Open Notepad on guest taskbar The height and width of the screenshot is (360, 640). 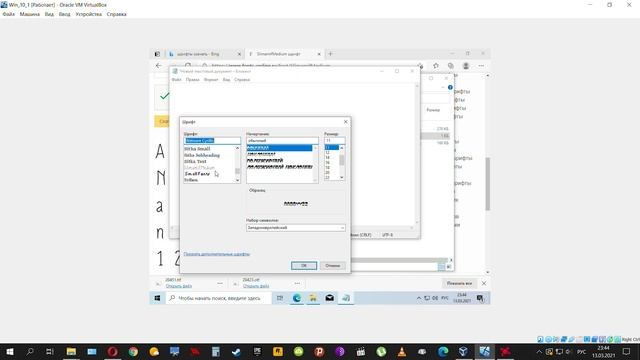tap(346, 298)
